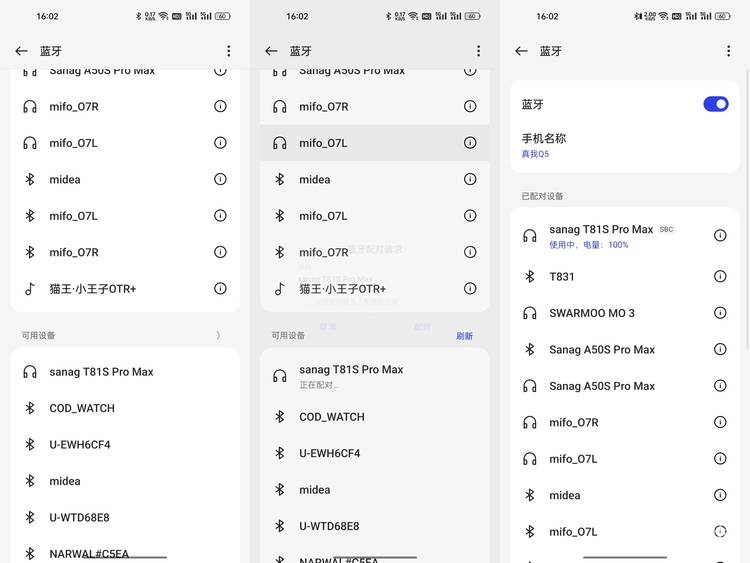Viewport: 750px width, 563px height.
Task: Open three-dot menu on middle screen
Action: point(478,51)
